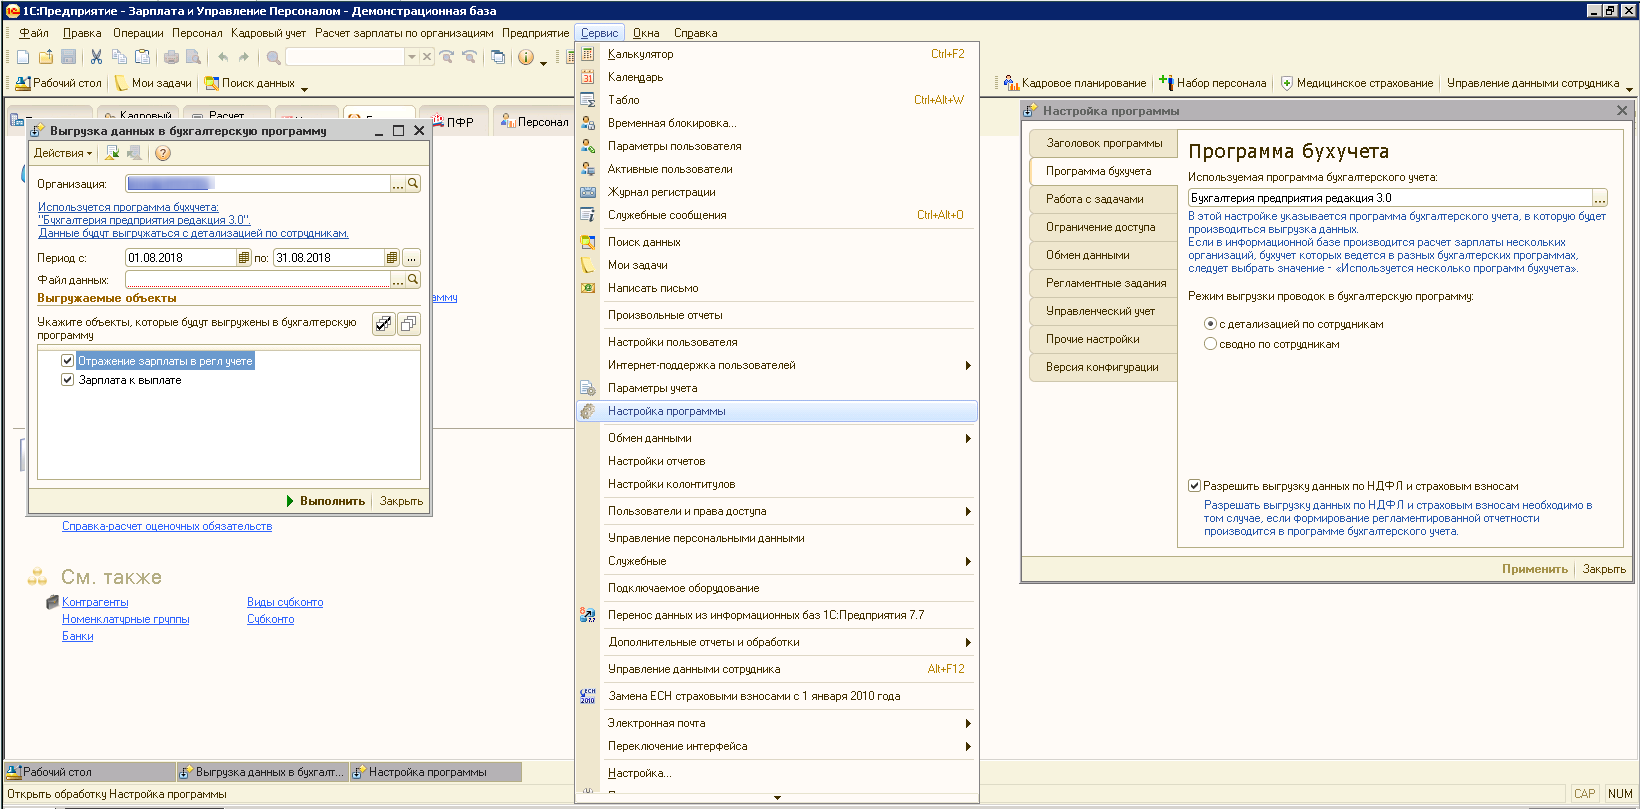Click the Файл данных input field
The width and height of the screenshot is (1640, 809).
tap(258, 279)
